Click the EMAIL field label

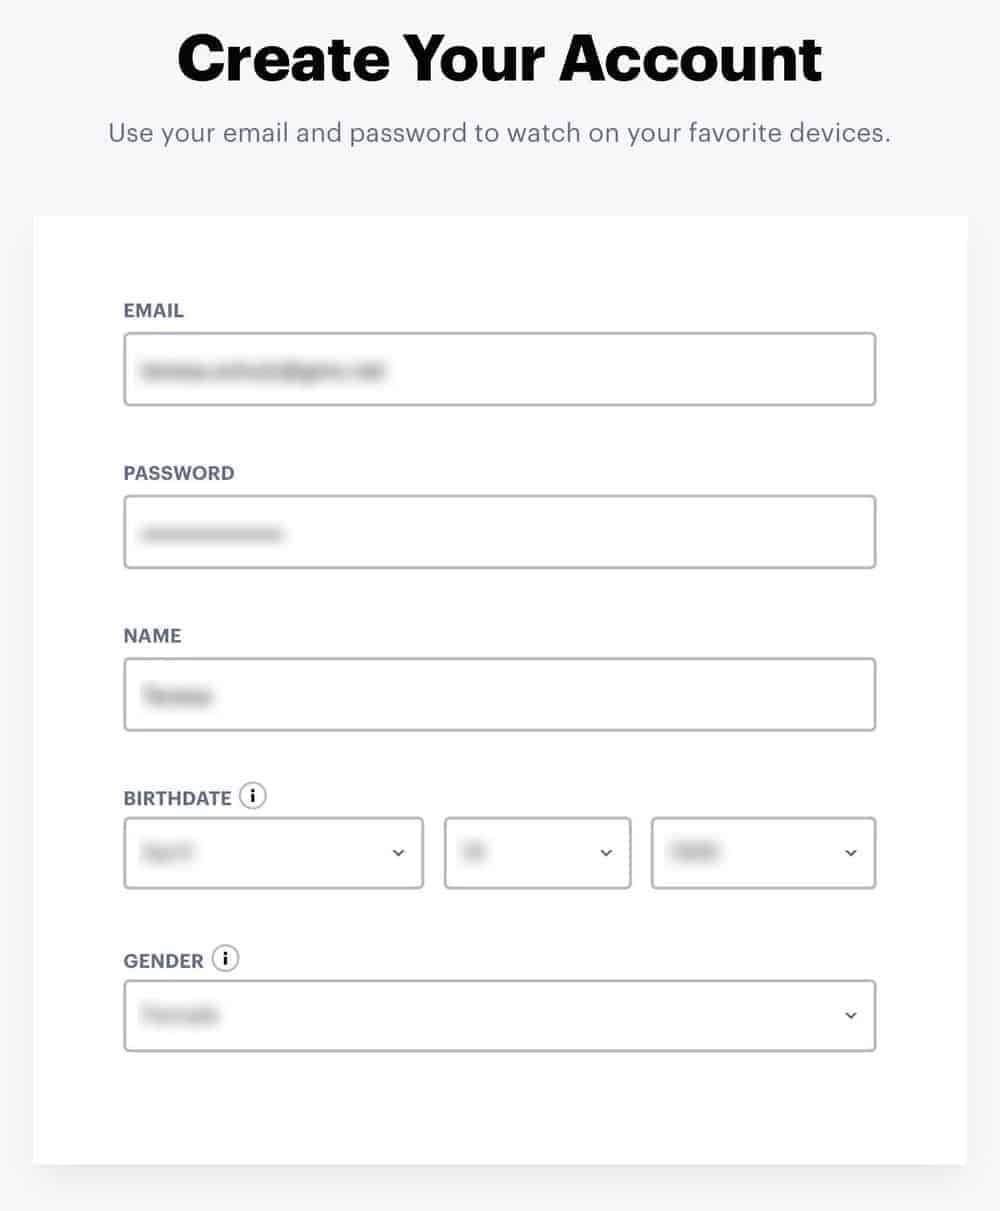(154, 311)
